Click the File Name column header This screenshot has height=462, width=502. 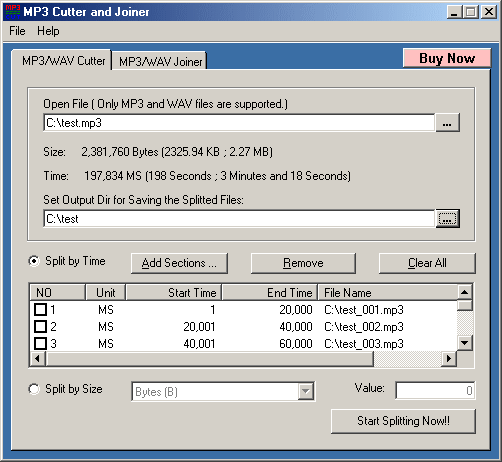pyautogui.click(x=387, y=293)
